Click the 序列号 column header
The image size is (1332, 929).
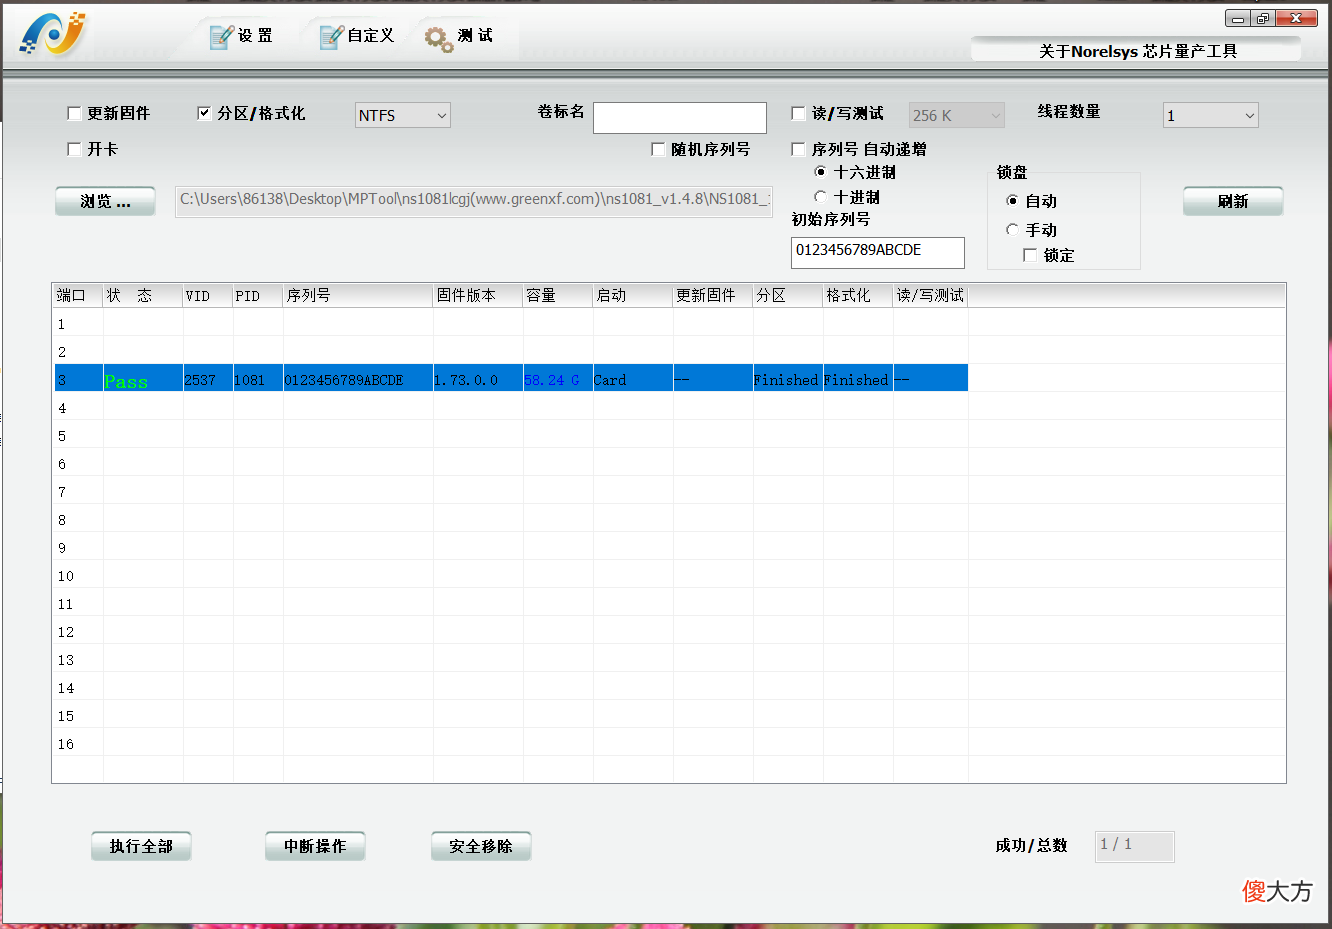358,295
